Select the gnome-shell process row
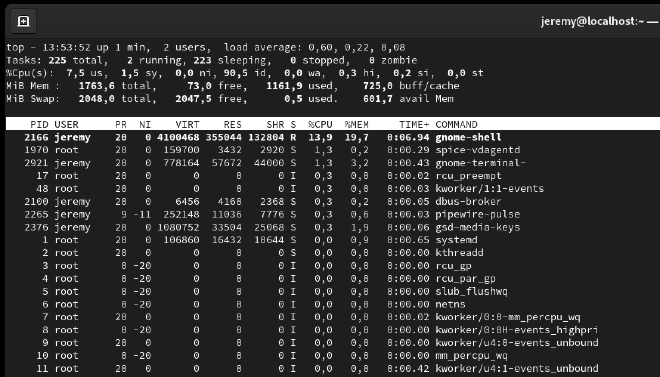Viewport: 660px width, 377px height. 333,137
